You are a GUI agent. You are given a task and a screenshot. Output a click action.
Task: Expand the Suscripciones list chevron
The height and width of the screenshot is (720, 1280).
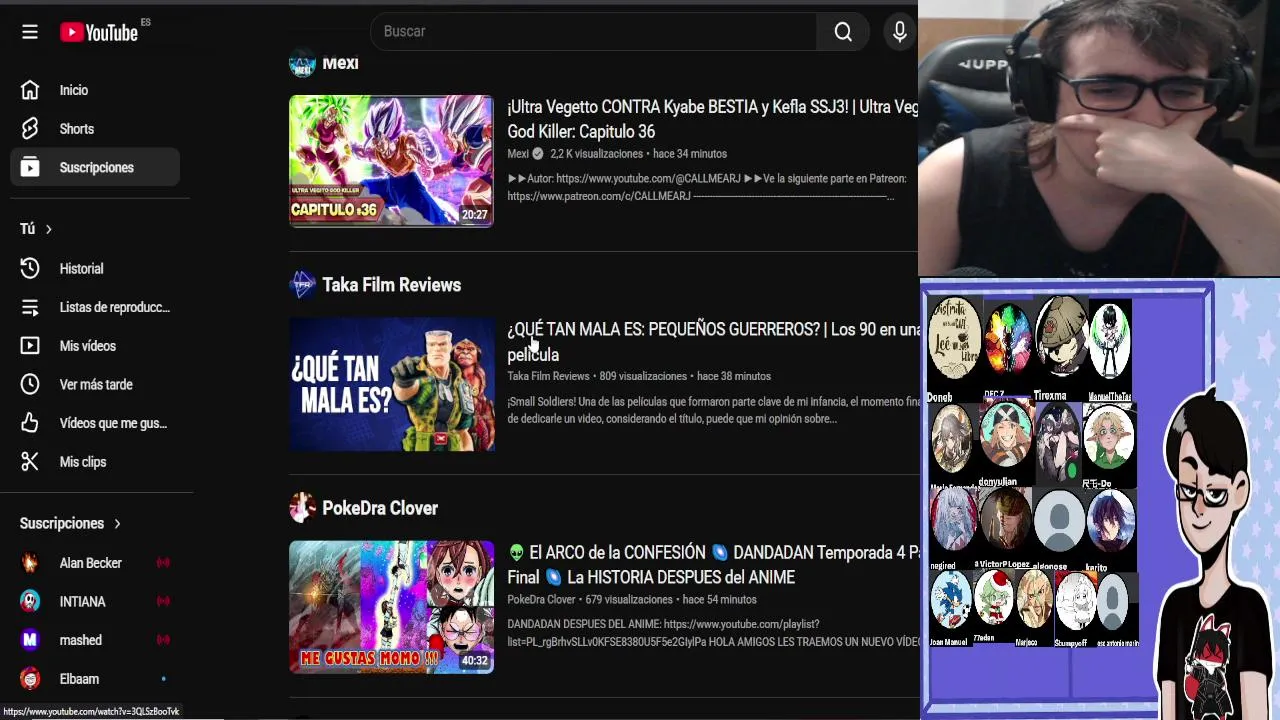click(117, 524)
